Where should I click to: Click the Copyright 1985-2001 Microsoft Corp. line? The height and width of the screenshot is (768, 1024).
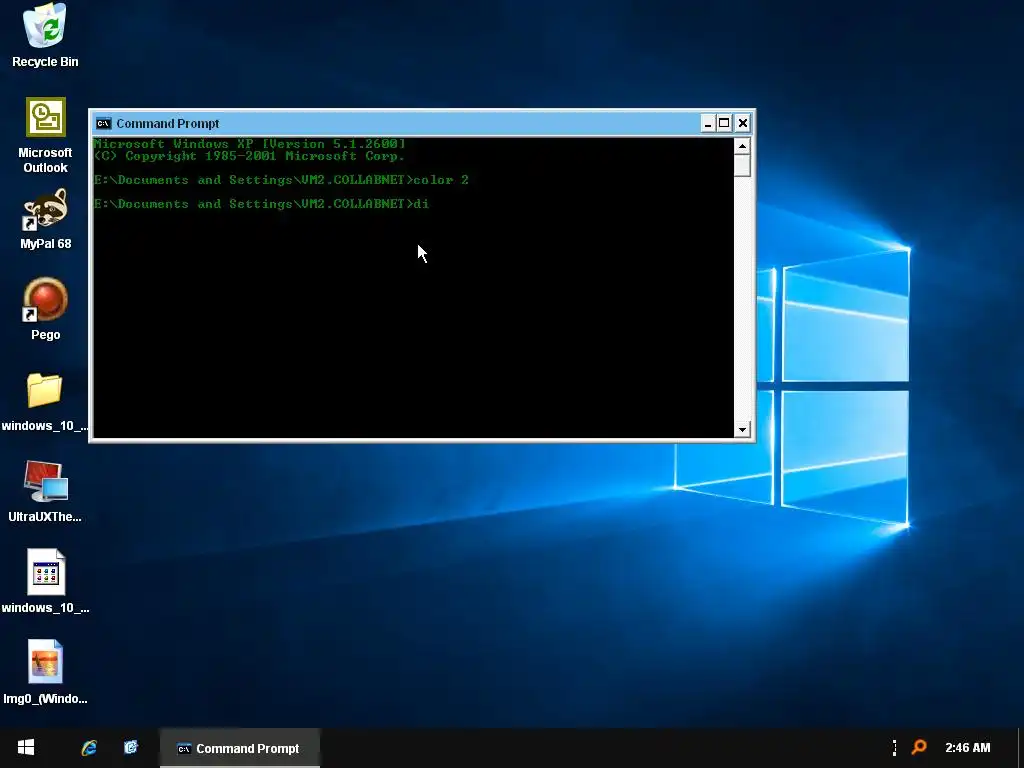(x=249, y=156)
